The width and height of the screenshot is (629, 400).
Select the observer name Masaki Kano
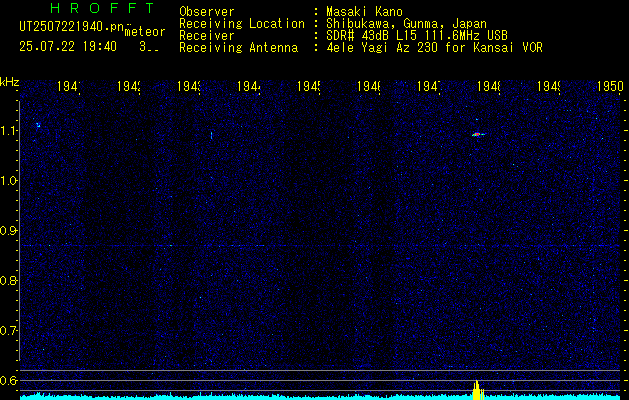(364, 12)
